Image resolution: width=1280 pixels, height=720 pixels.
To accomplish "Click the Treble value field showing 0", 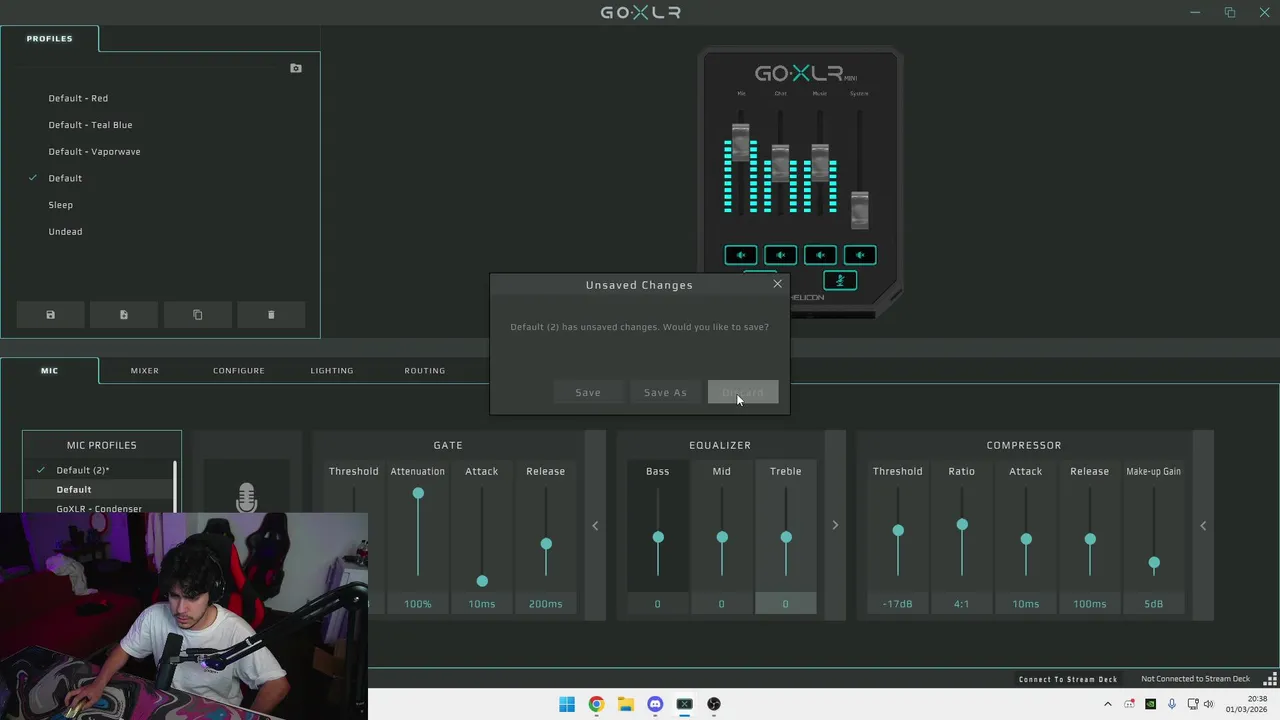I will coord(785,604).
